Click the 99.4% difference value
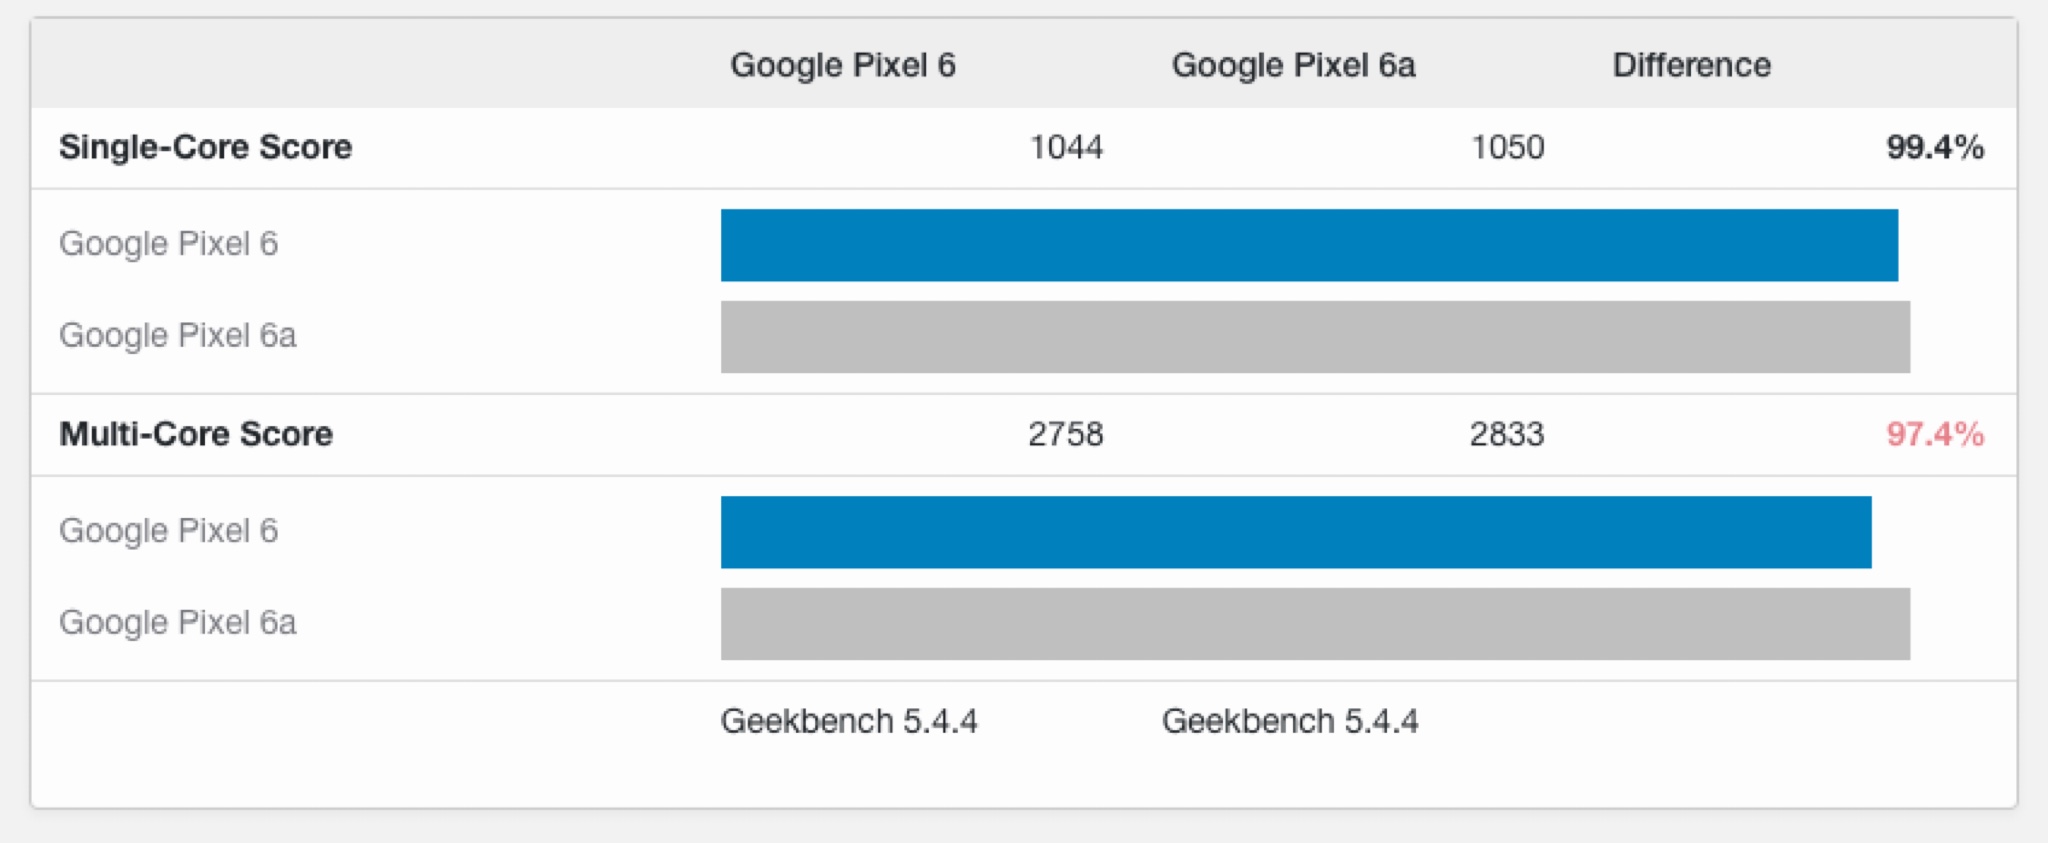The image size is (2048, 843). pyautogui.click(x=1935, y=147)
